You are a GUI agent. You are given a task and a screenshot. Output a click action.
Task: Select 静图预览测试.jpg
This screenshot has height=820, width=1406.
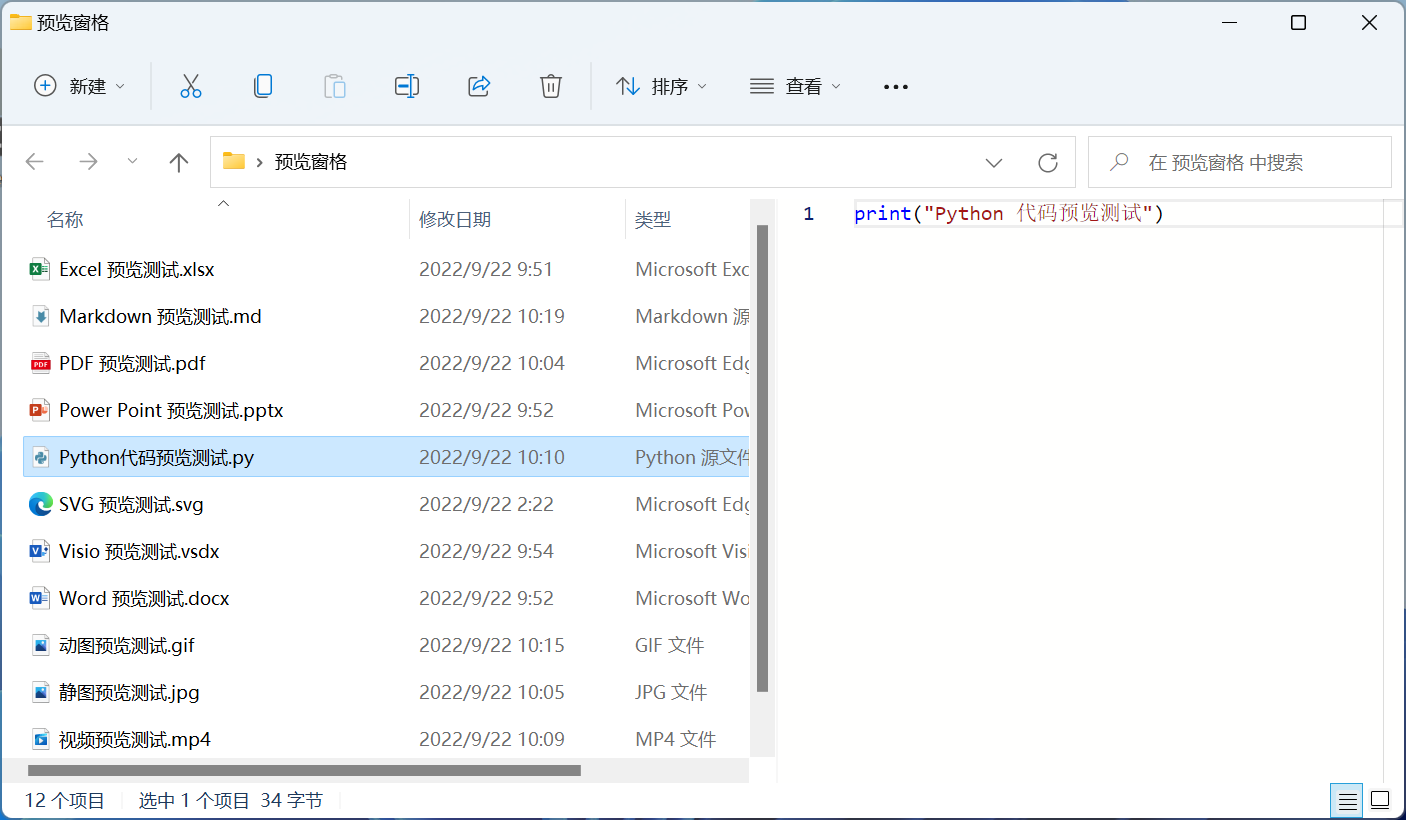[x=129, y=692]
